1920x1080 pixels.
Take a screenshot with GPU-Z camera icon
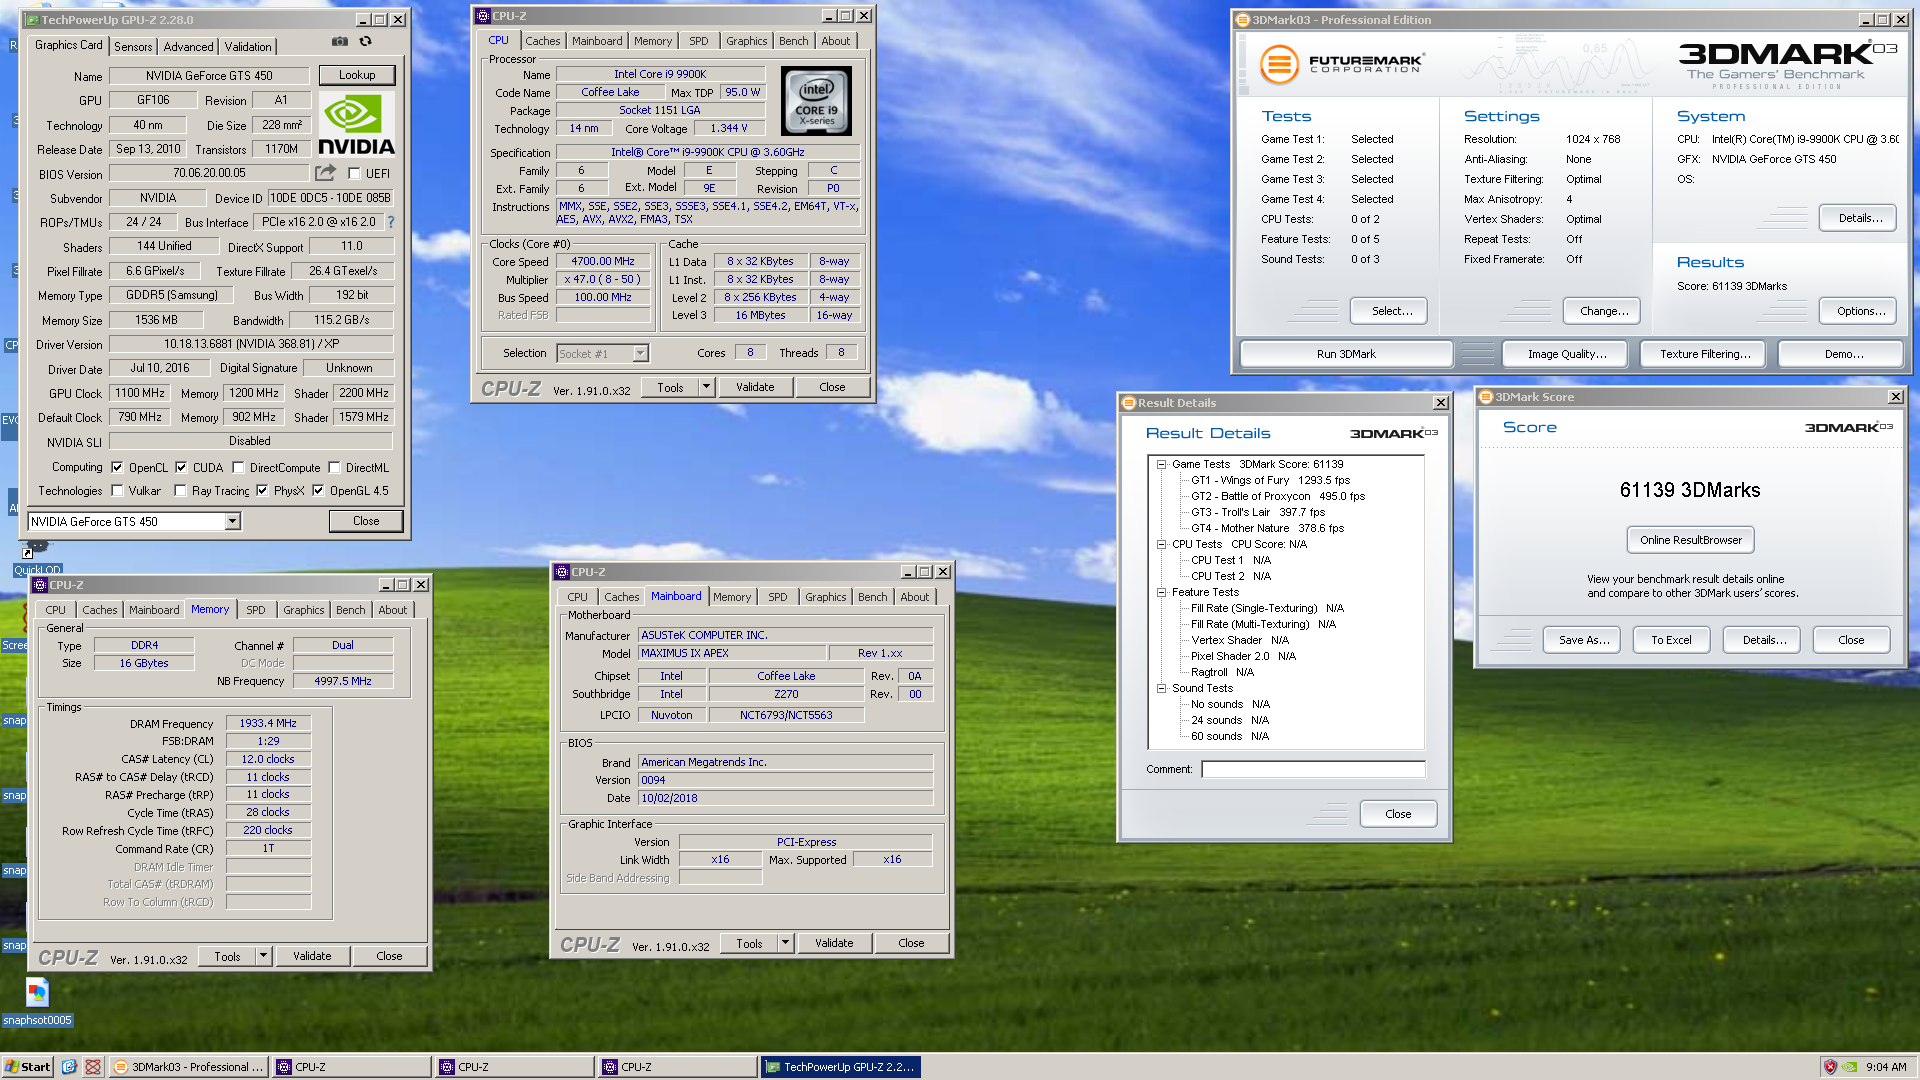tap(340, 41)
